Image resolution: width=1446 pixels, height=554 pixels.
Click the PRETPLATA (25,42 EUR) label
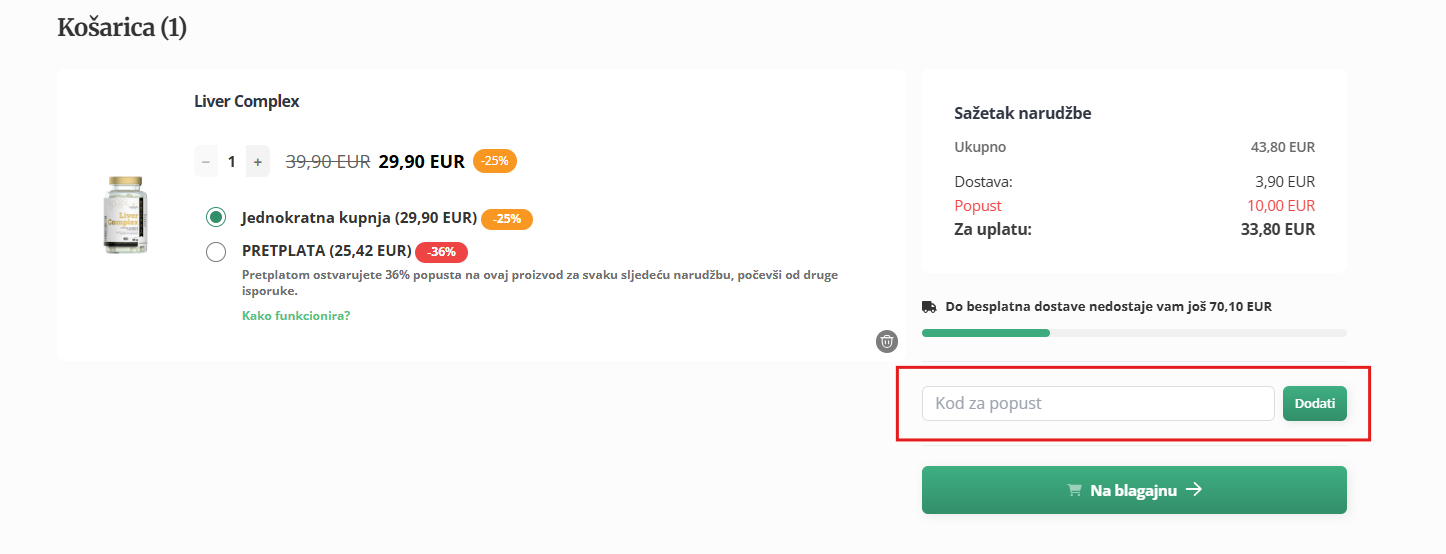[326, 251]
